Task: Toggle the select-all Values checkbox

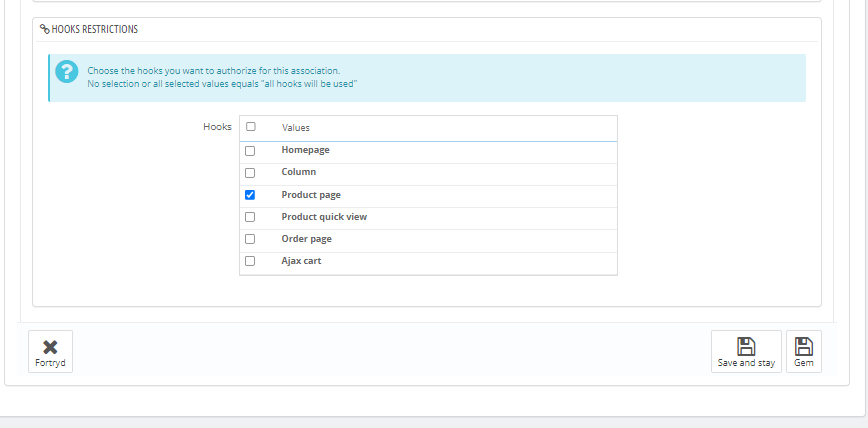Action: 250,127
